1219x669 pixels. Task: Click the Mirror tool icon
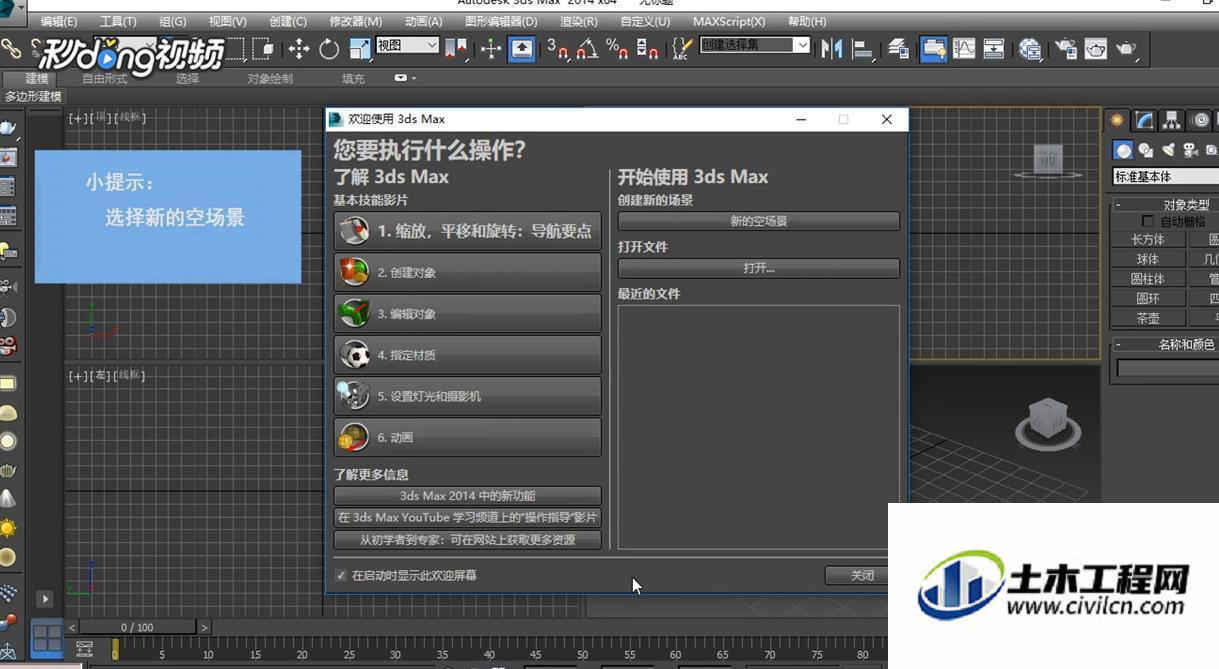(832, 49)
